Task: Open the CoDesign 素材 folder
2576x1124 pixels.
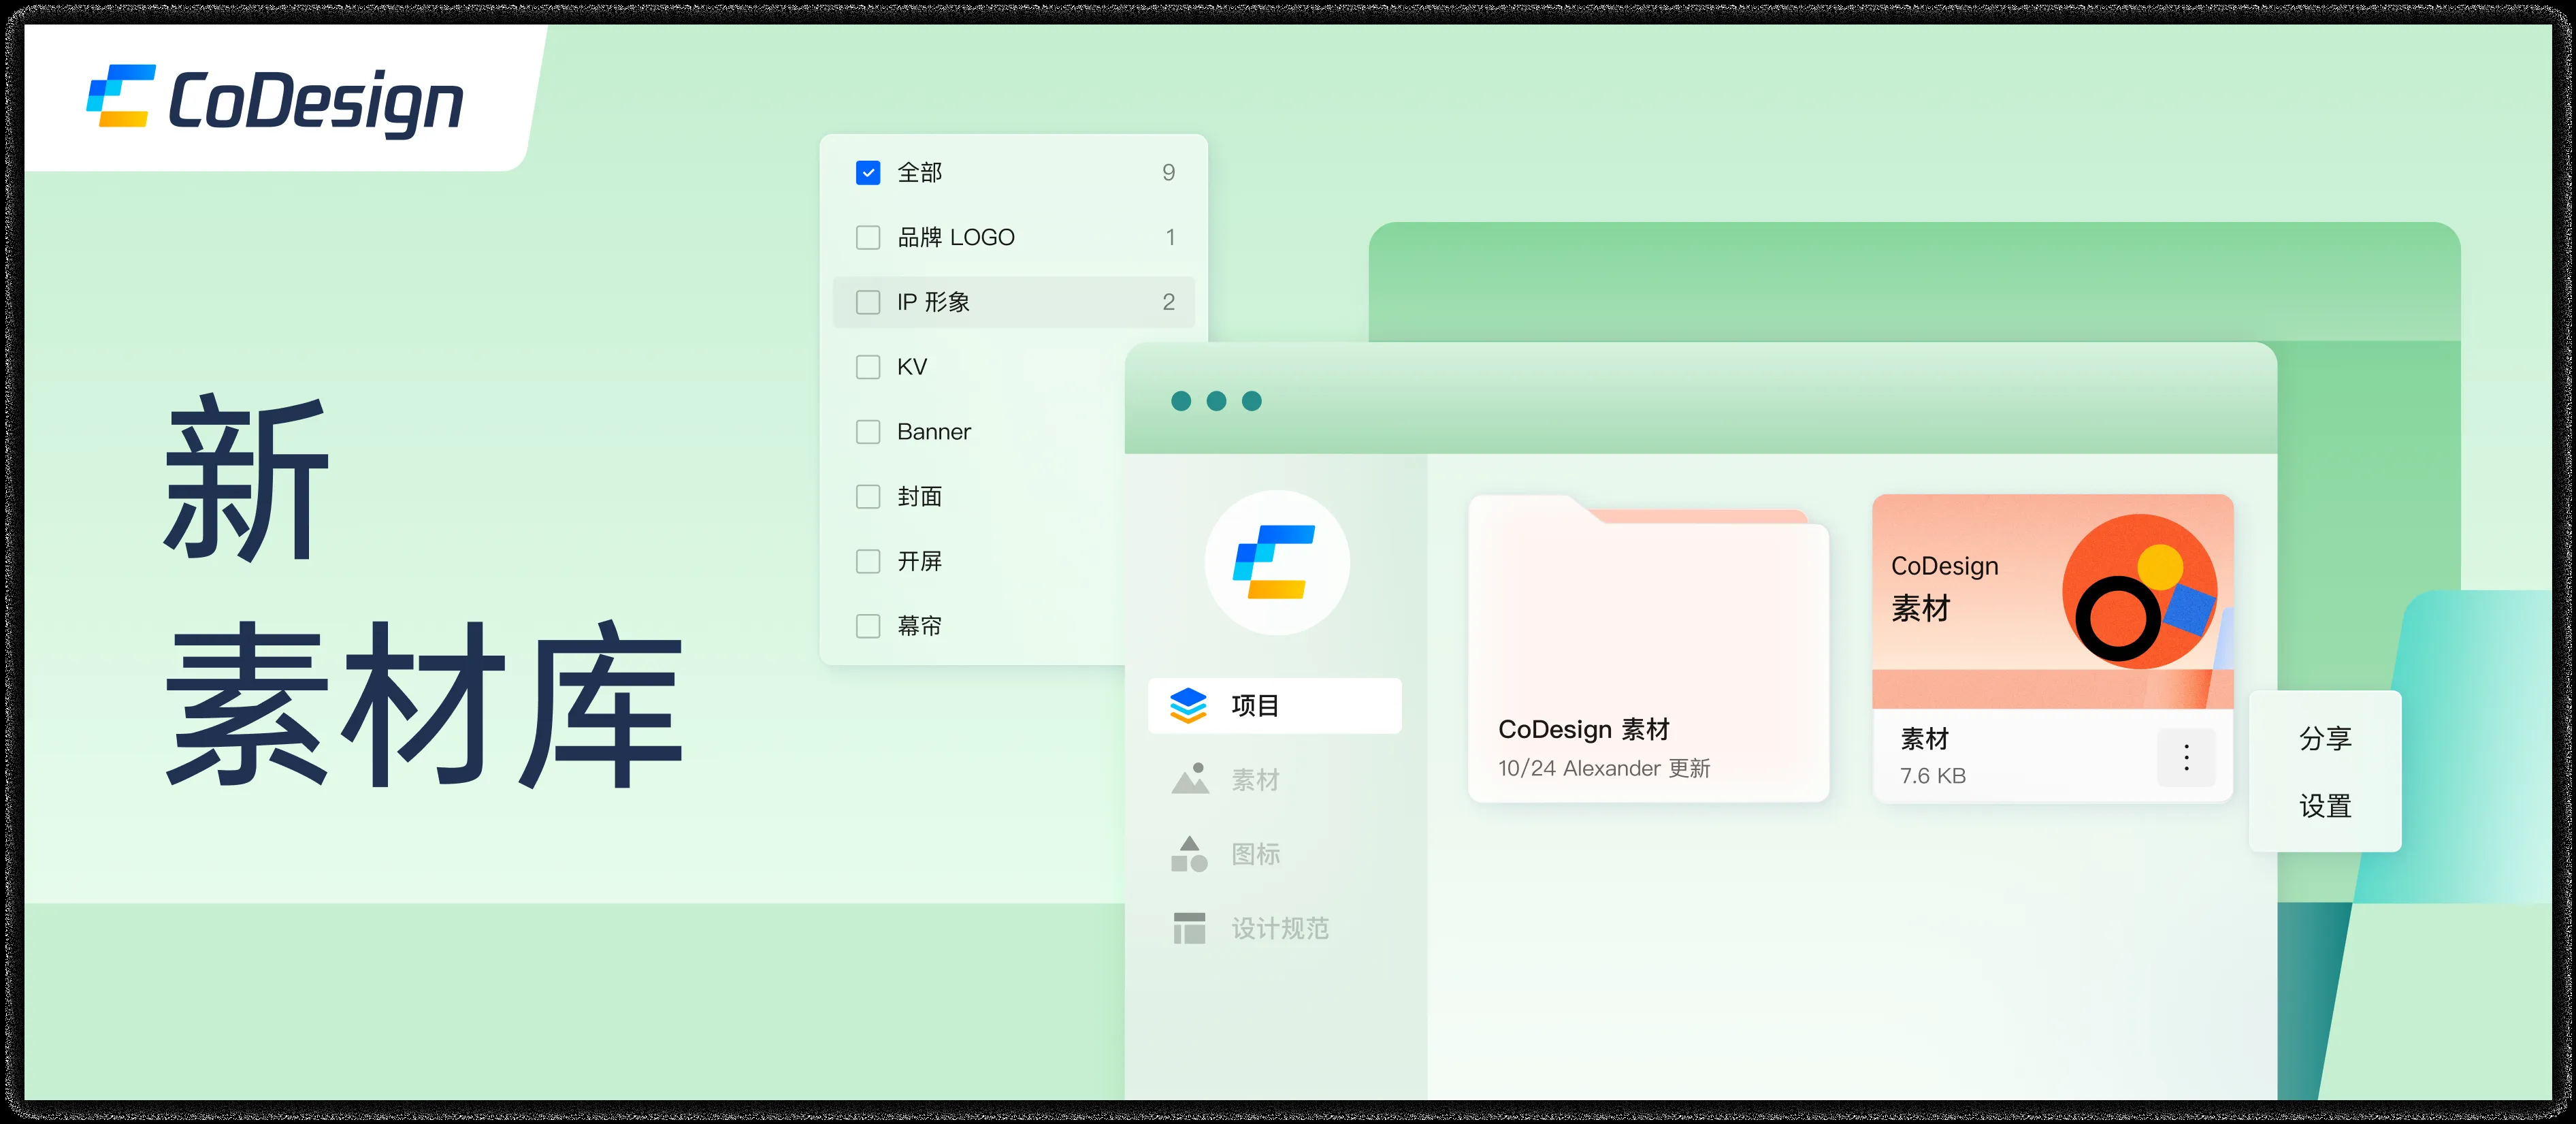Action: click(1648, 640)
